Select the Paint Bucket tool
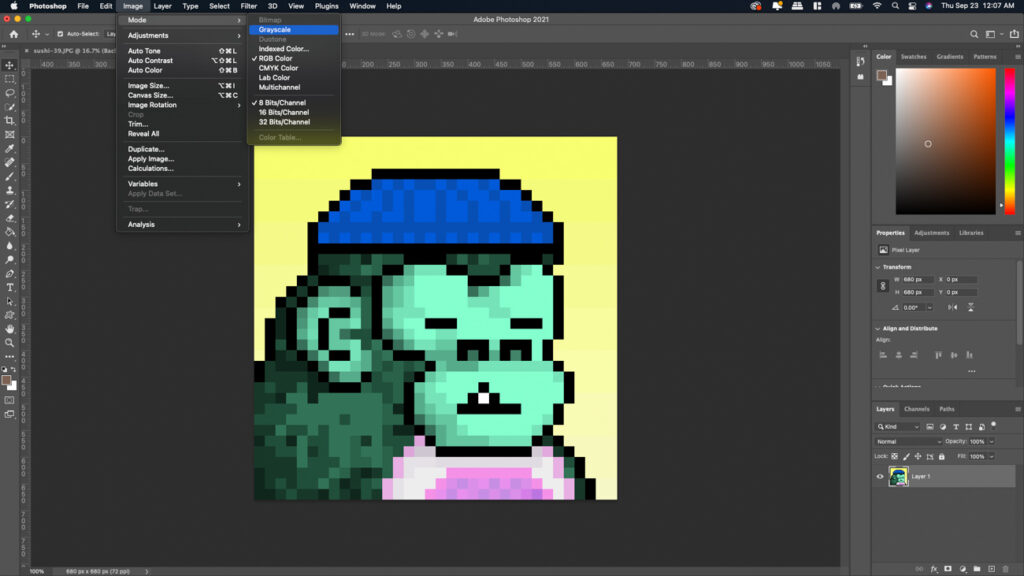 (x=10, y=232)
